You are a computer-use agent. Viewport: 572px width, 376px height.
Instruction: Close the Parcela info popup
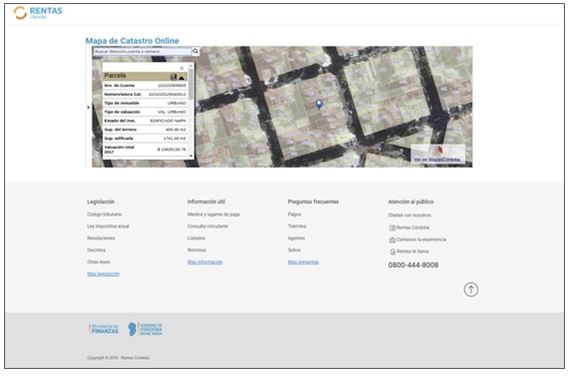[182, 68]
